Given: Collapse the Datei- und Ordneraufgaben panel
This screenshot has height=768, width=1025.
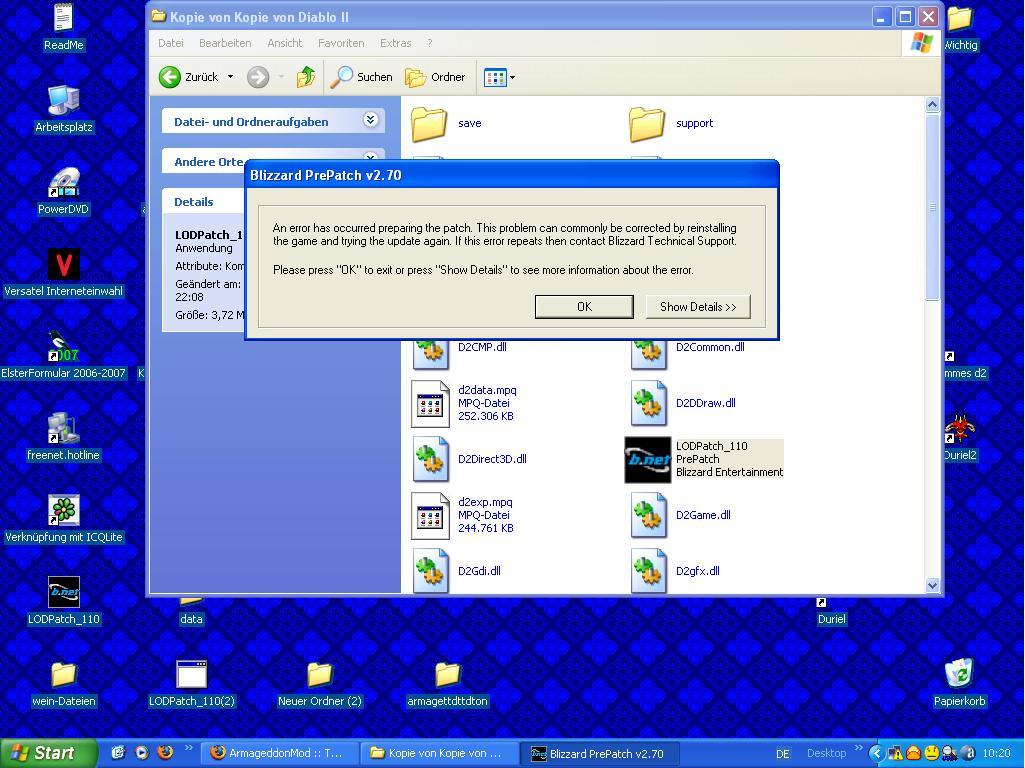Looking at the screenshot, I should 370,121.
